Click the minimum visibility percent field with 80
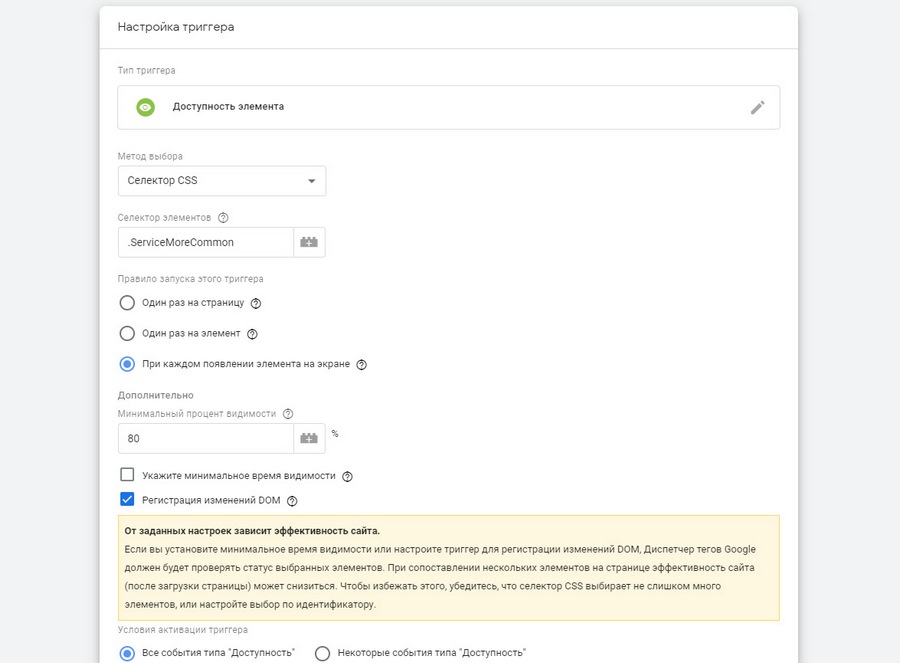 pyautogui.click(x=205, y=438)
